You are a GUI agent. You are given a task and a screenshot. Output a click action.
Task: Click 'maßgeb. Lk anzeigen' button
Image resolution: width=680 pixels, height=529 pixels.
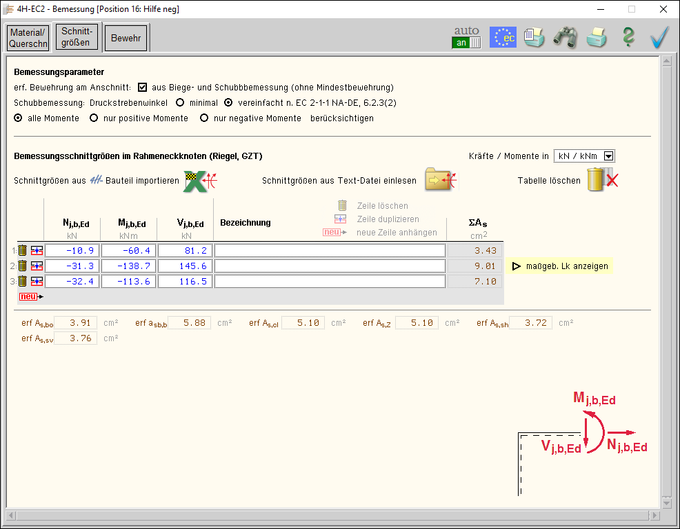560,266
